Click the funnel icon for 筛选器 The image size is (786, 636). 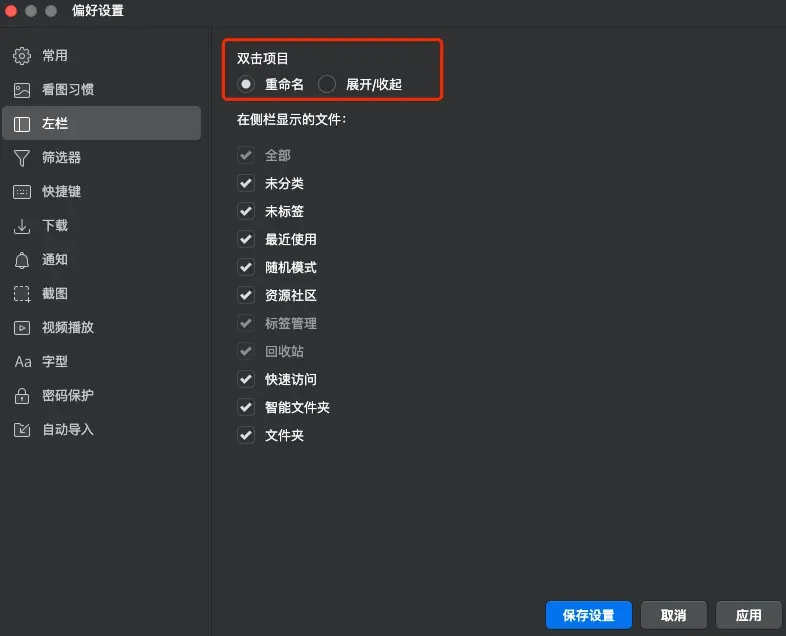tap(22, 158)
